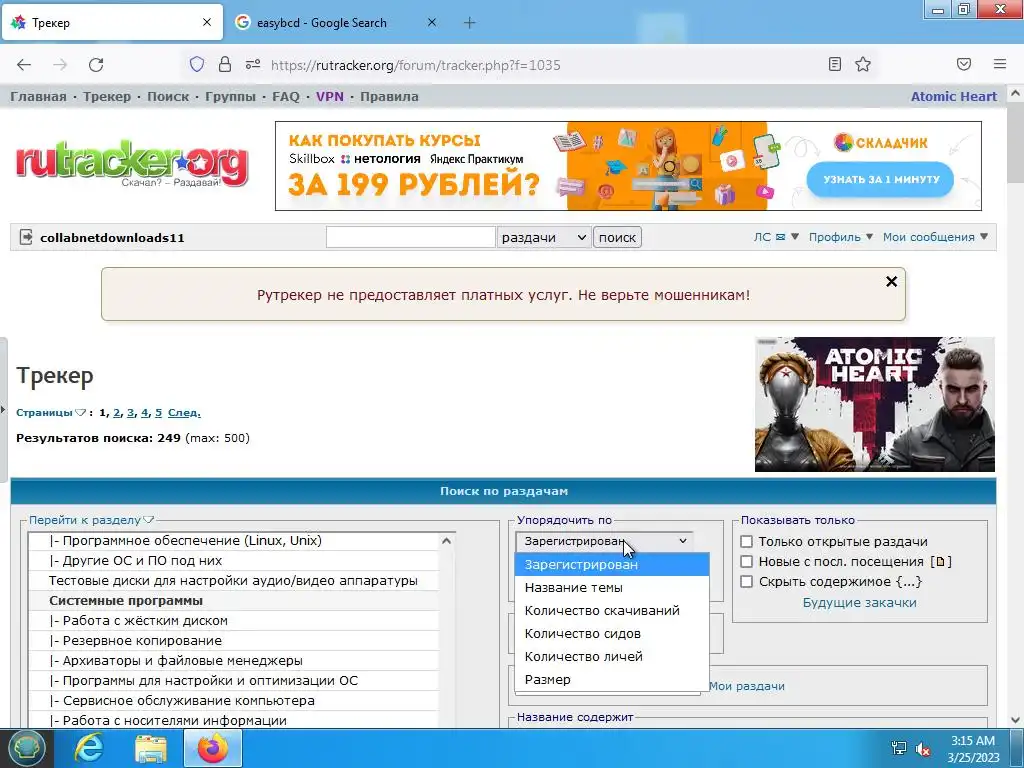This screenshot has width=1024, height=768.
Task: Toggle reader view icon
Action: pyautogui.click(x=835, y=64)
